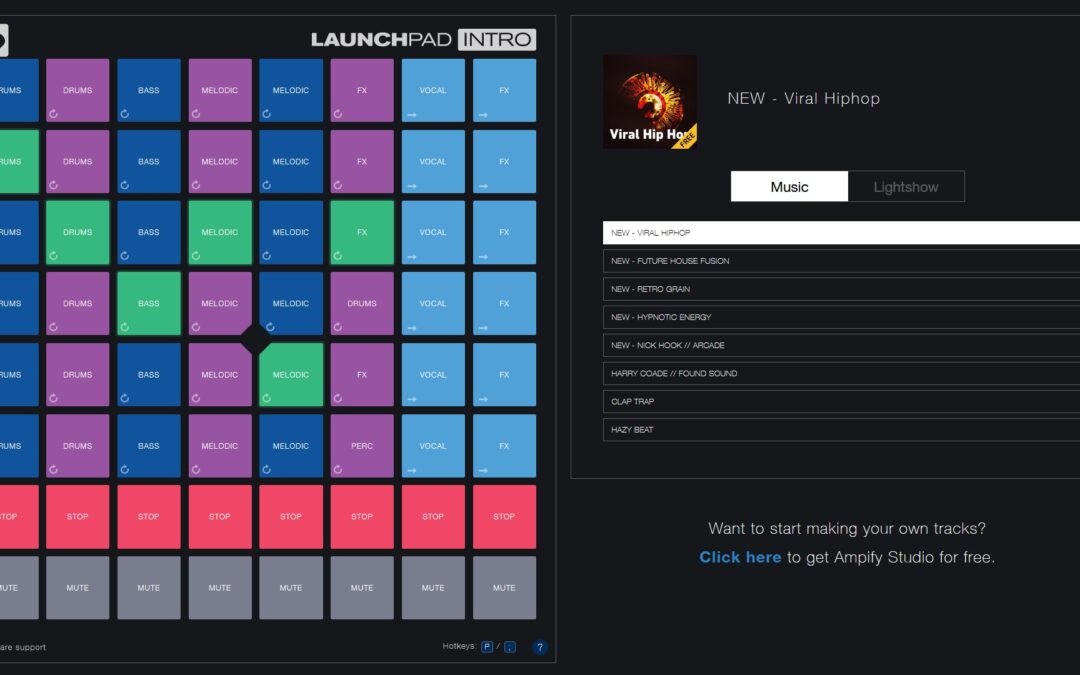
Task: Play the VOCAL pad next to the PERC pad
Action: 433,446
